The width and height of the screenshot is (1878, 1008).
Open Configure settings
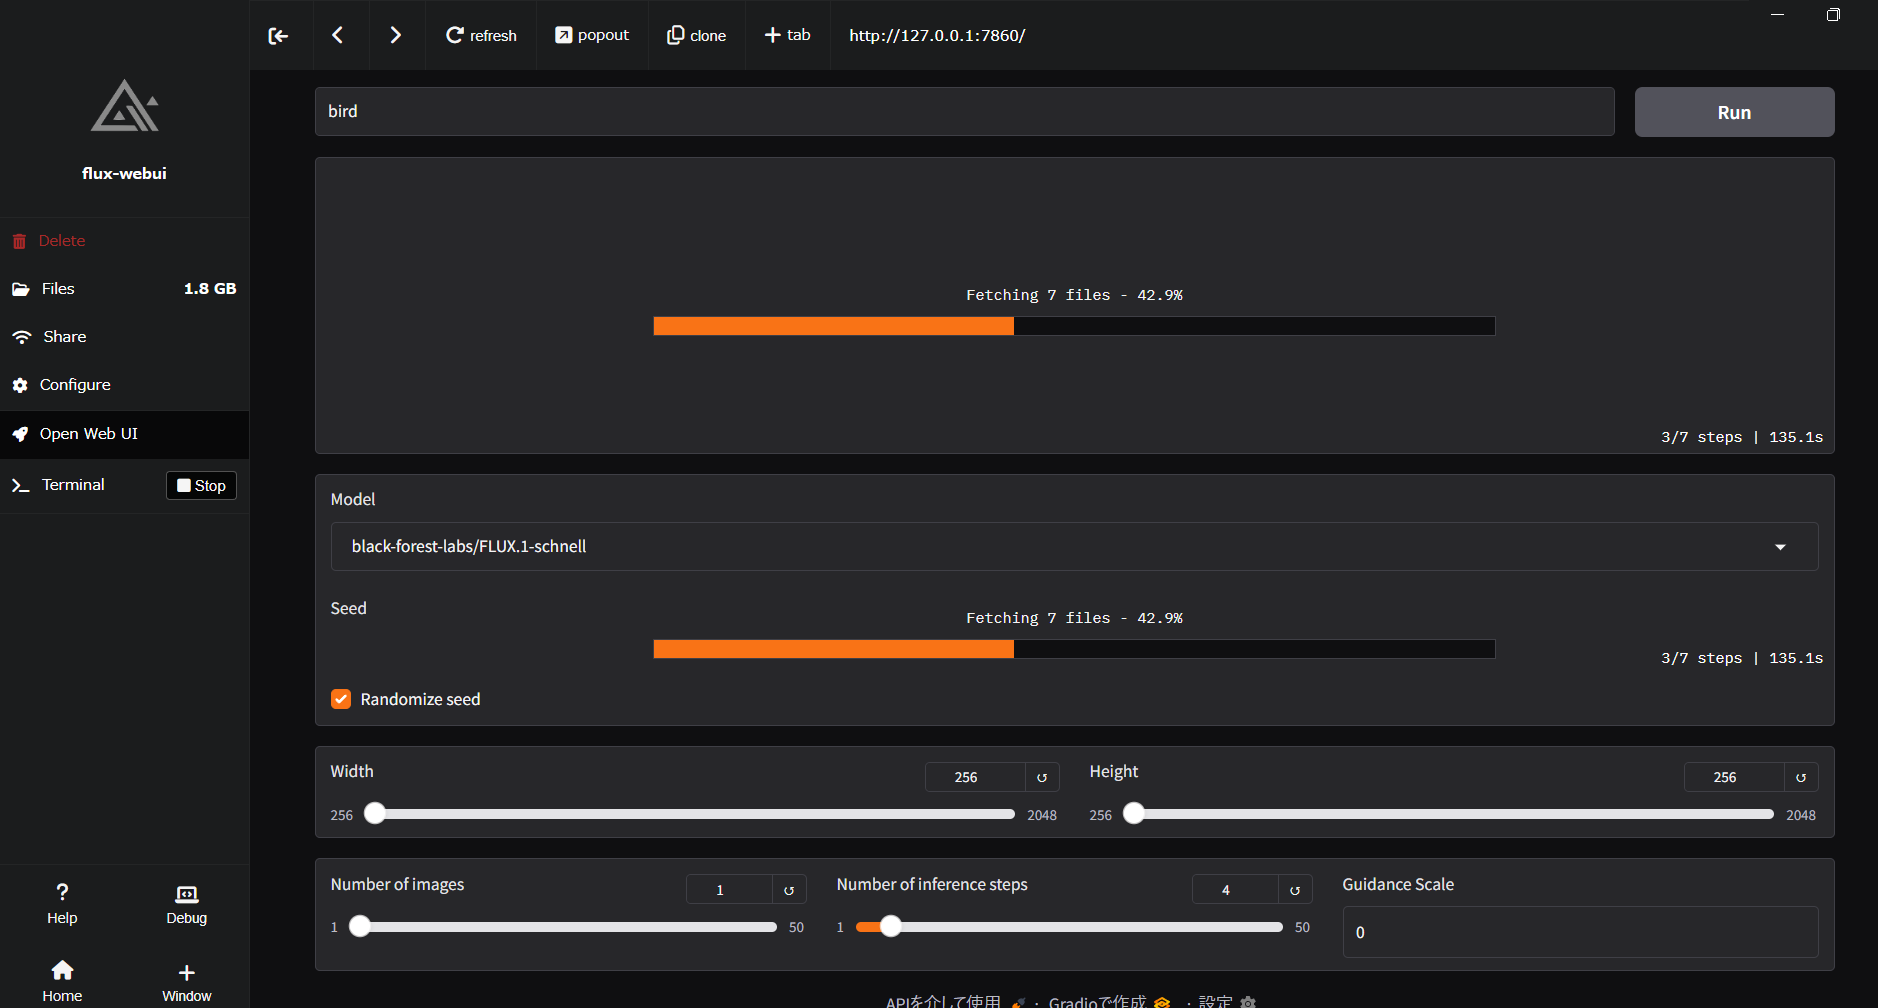click(125, 385)
